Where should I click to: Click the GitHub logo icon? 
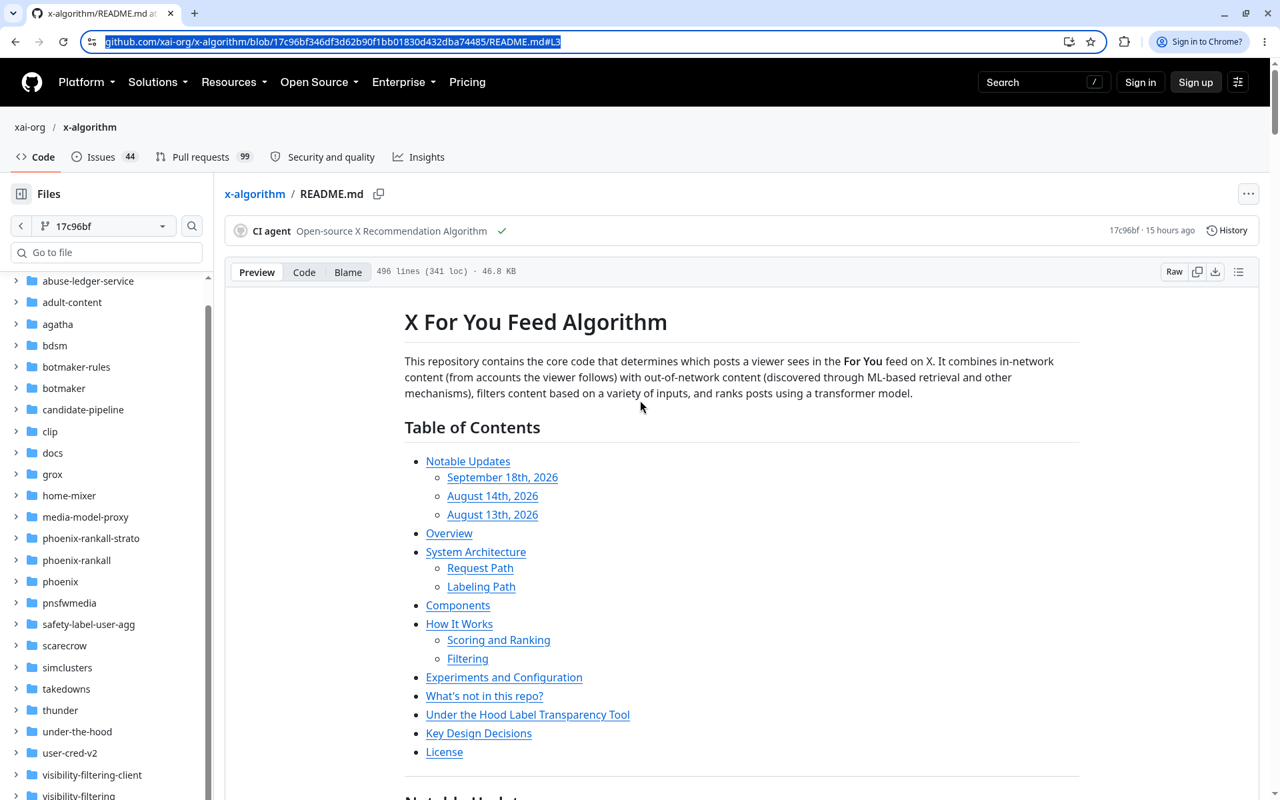(x=32, y=82)
